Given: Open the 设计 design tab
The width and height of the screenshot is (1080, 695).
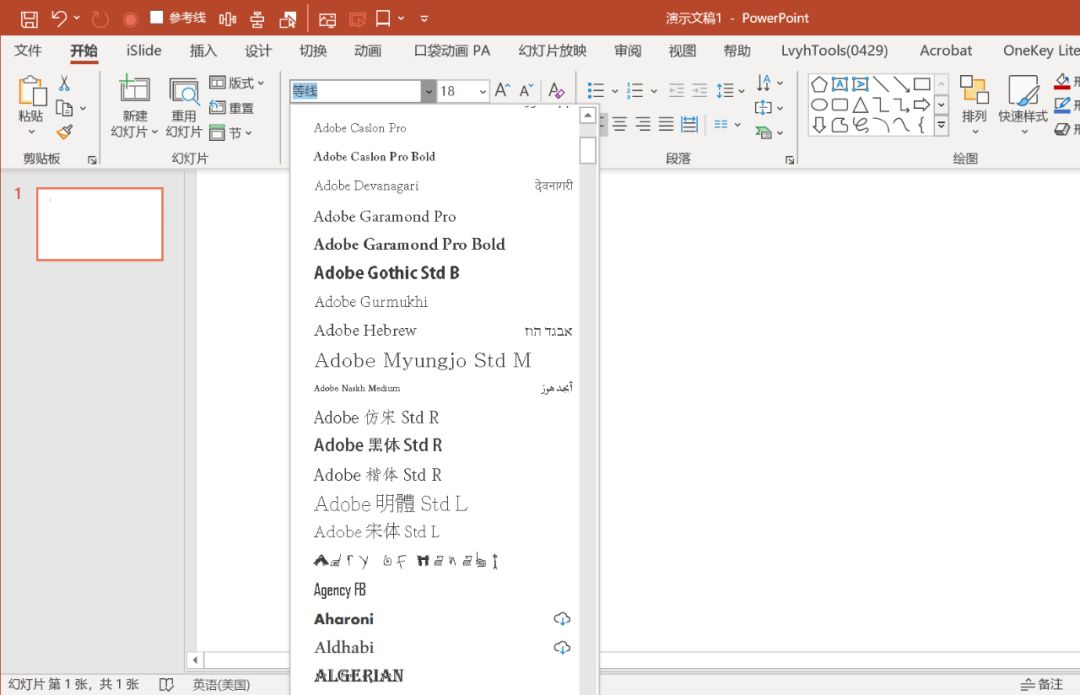Looking at the screenshot, I should click(258, 51).
